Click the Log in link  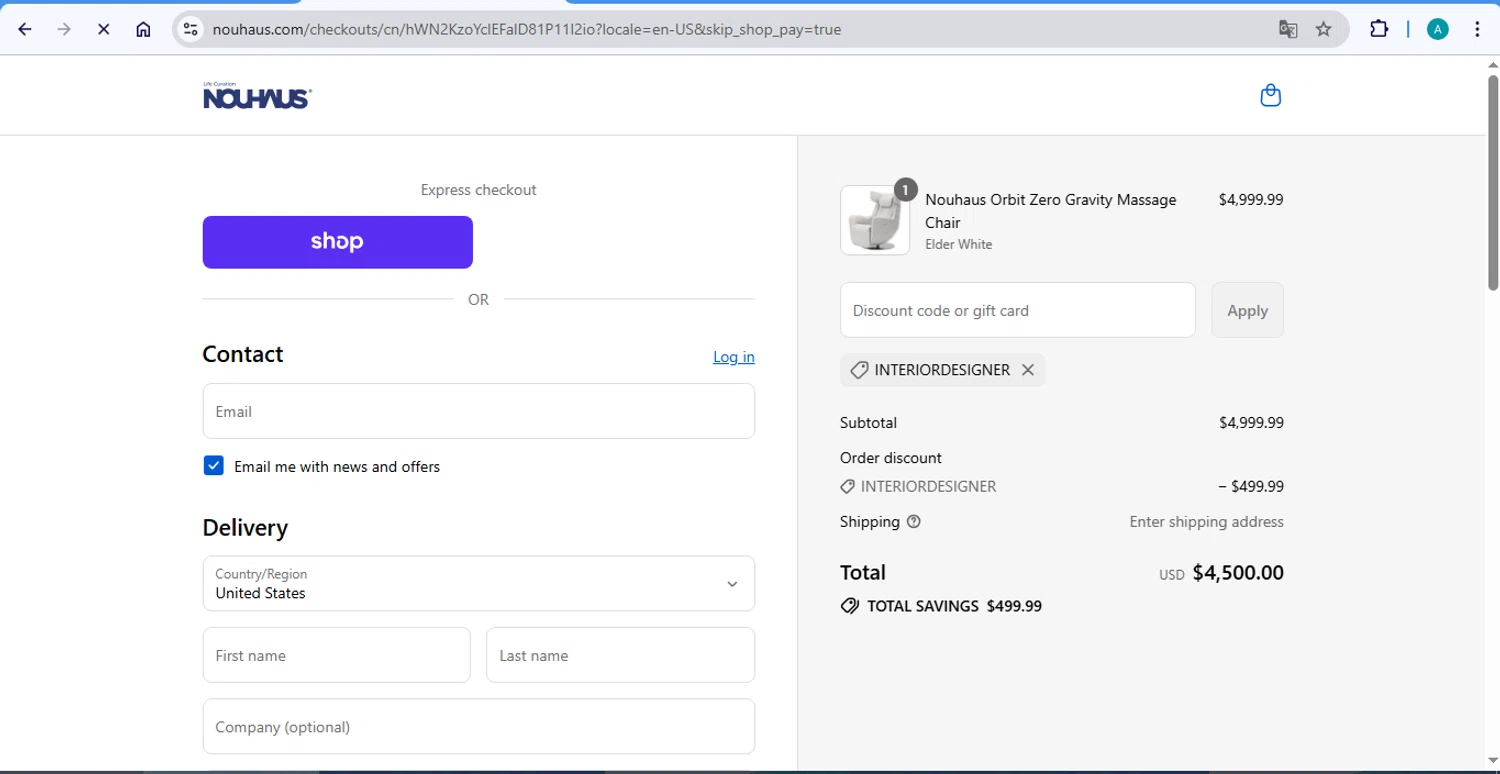click(x=734, y=357)
